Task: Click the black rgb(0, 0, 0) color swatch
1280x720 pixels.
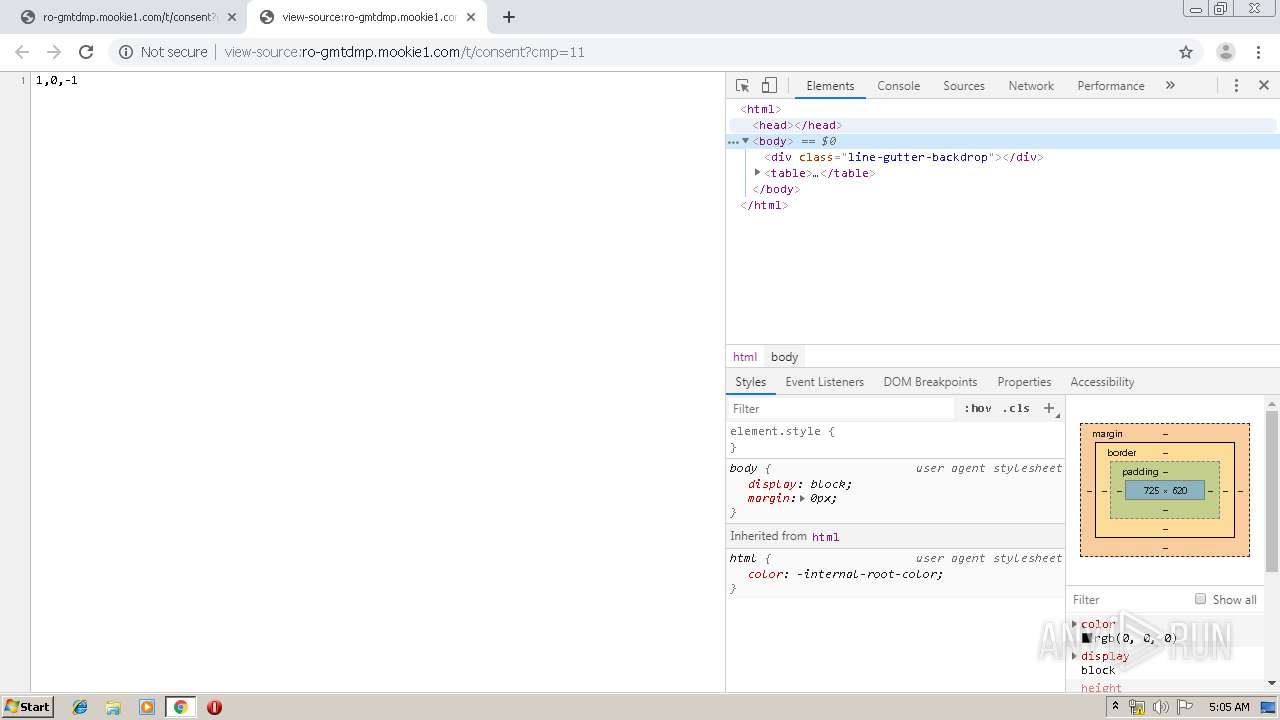Action: (x=1086, y=638)
